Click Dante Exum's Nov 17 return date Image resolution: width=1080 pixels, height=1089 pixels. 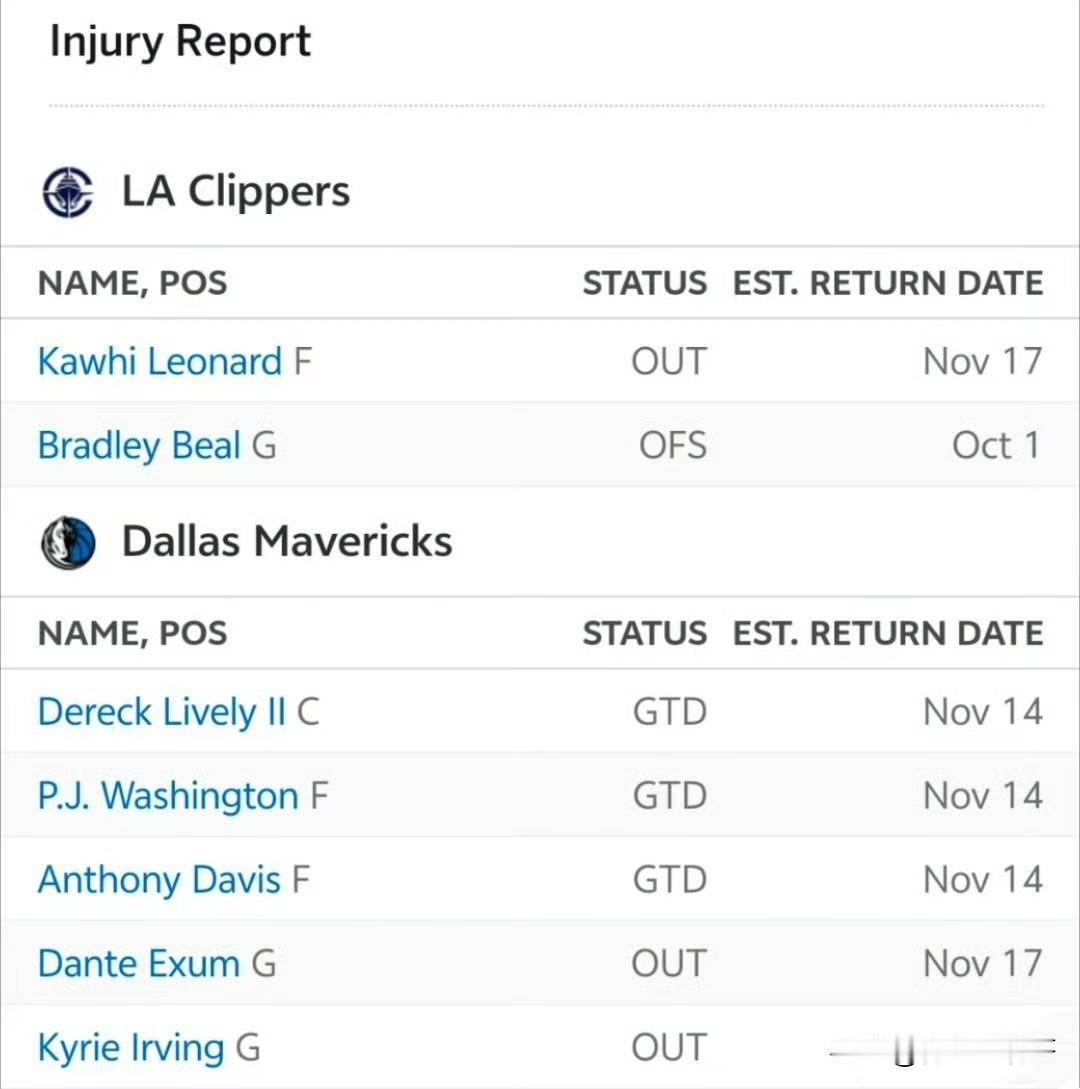coord(982,964)
